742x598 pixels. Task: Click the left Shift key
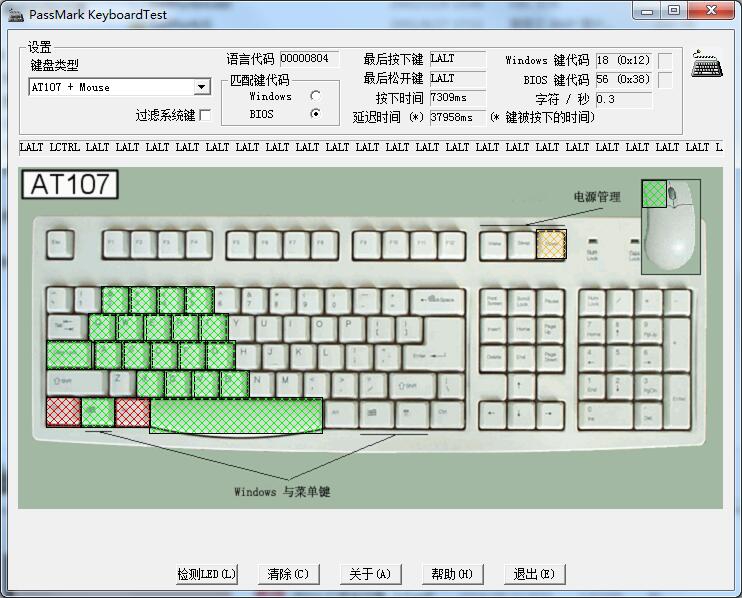[77, 383]
